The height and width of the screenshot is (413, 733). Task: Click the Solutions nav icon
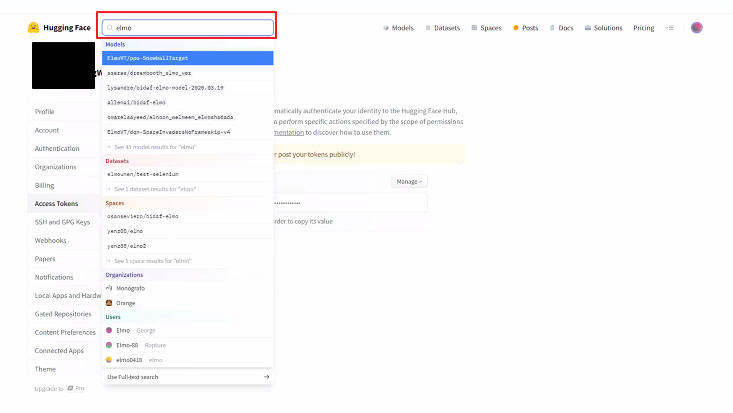click(588, 28)
